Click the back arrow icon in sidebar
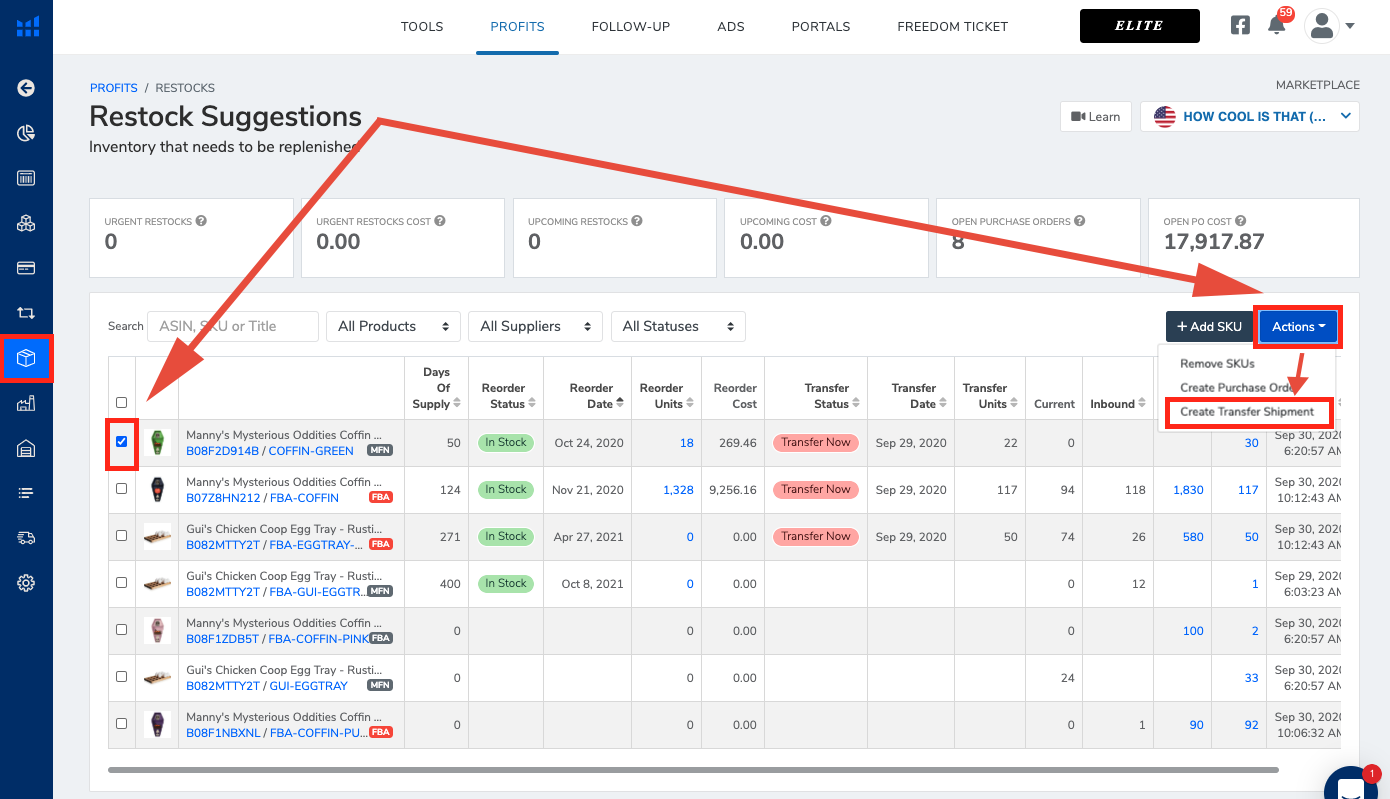This screenshot has width=1390, height=799. (x=26, y=88)
